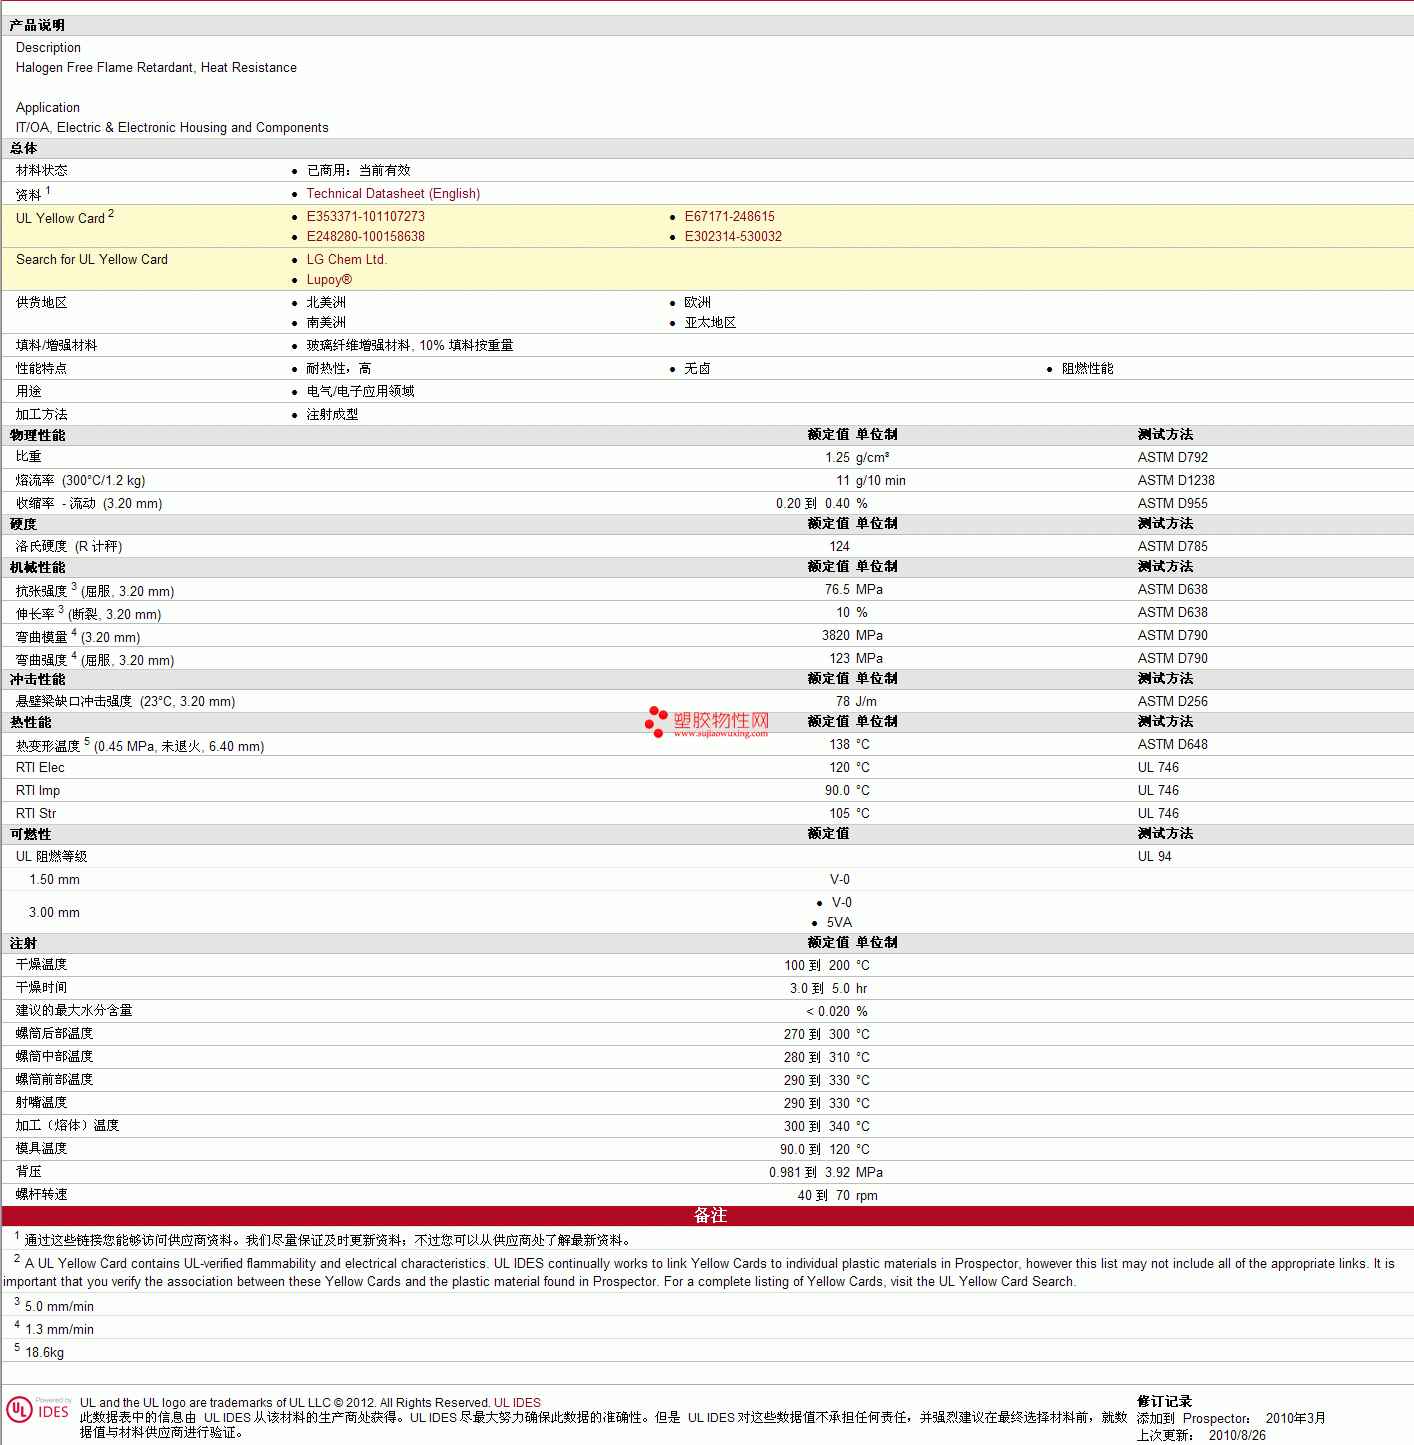Click test method ASTM D648
Image resolution: width=1414 pixels, height=1445 pixels.
(x=1173, y=745)
